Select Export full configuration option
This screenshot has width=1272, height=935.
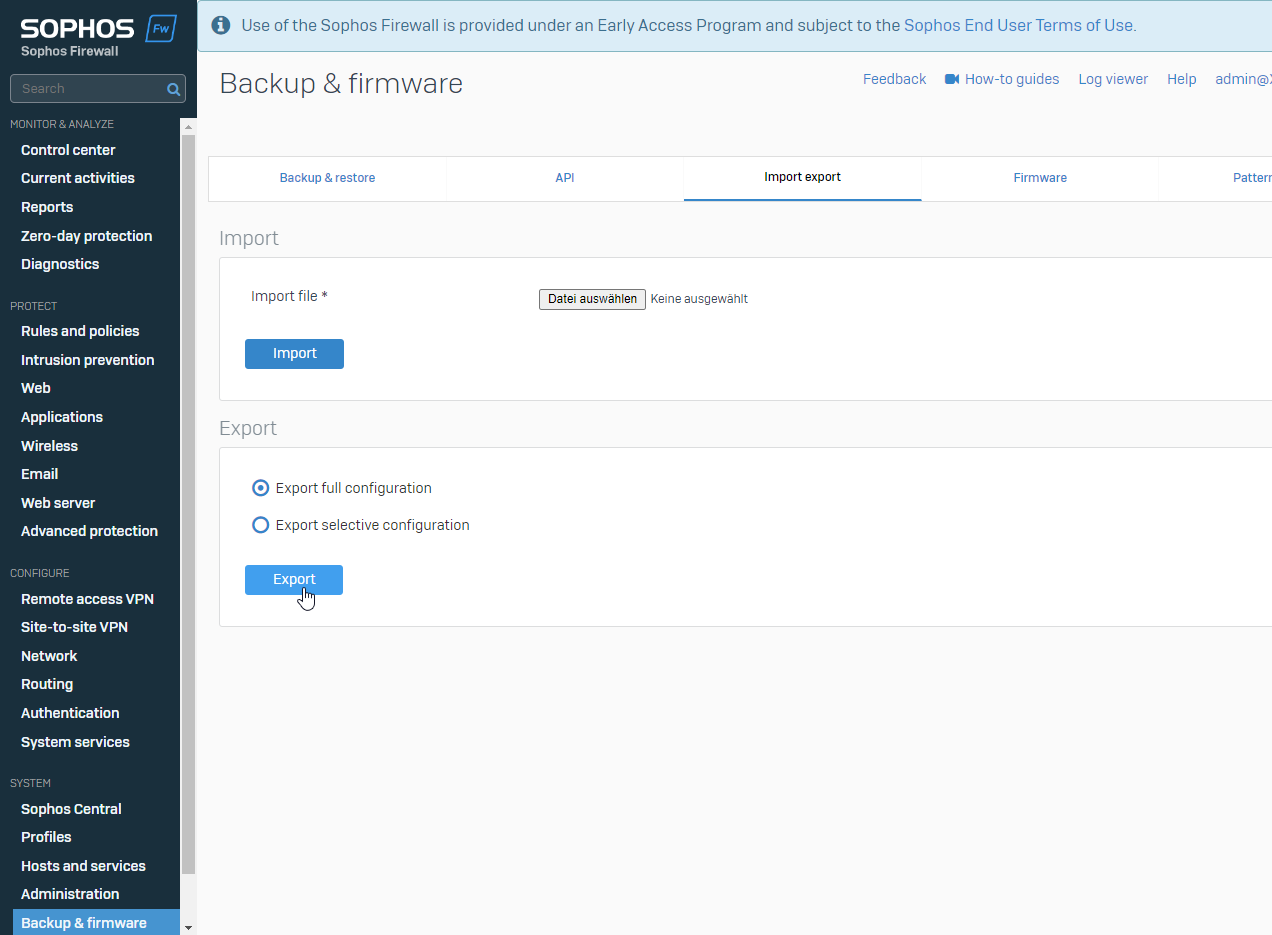(x=261, y=488)
